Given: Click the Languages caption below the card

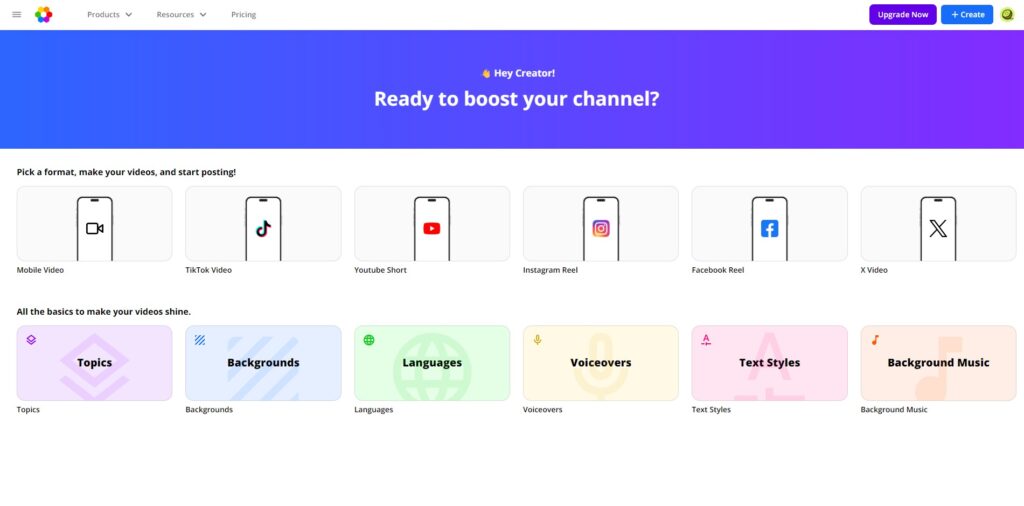Looking at the screenshot, I should pos(374,409).
